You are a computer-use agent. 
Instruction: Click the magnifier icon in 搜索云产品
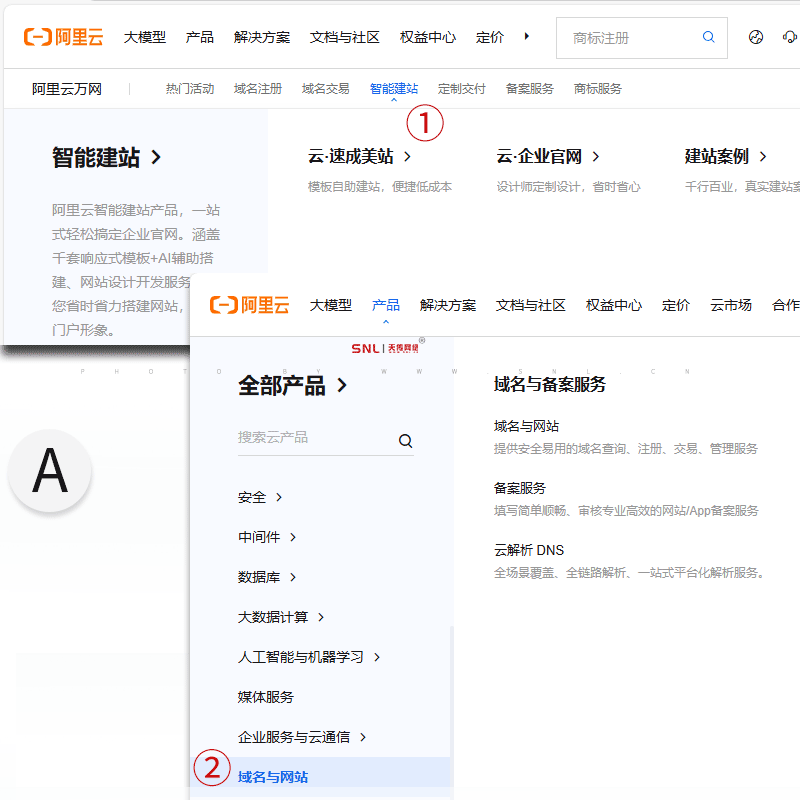405,439
